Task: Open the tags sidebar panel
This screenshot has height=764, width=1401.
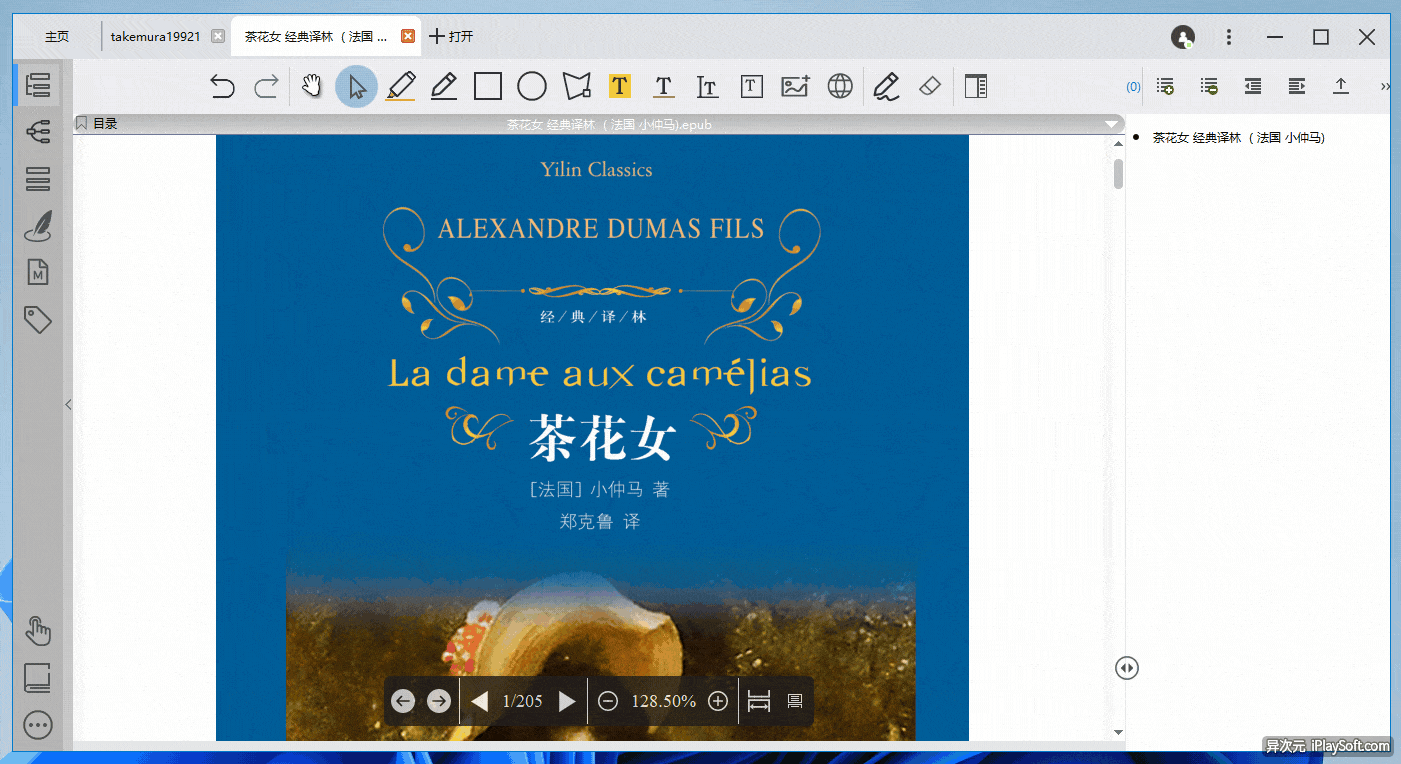Action: [38, 320]
